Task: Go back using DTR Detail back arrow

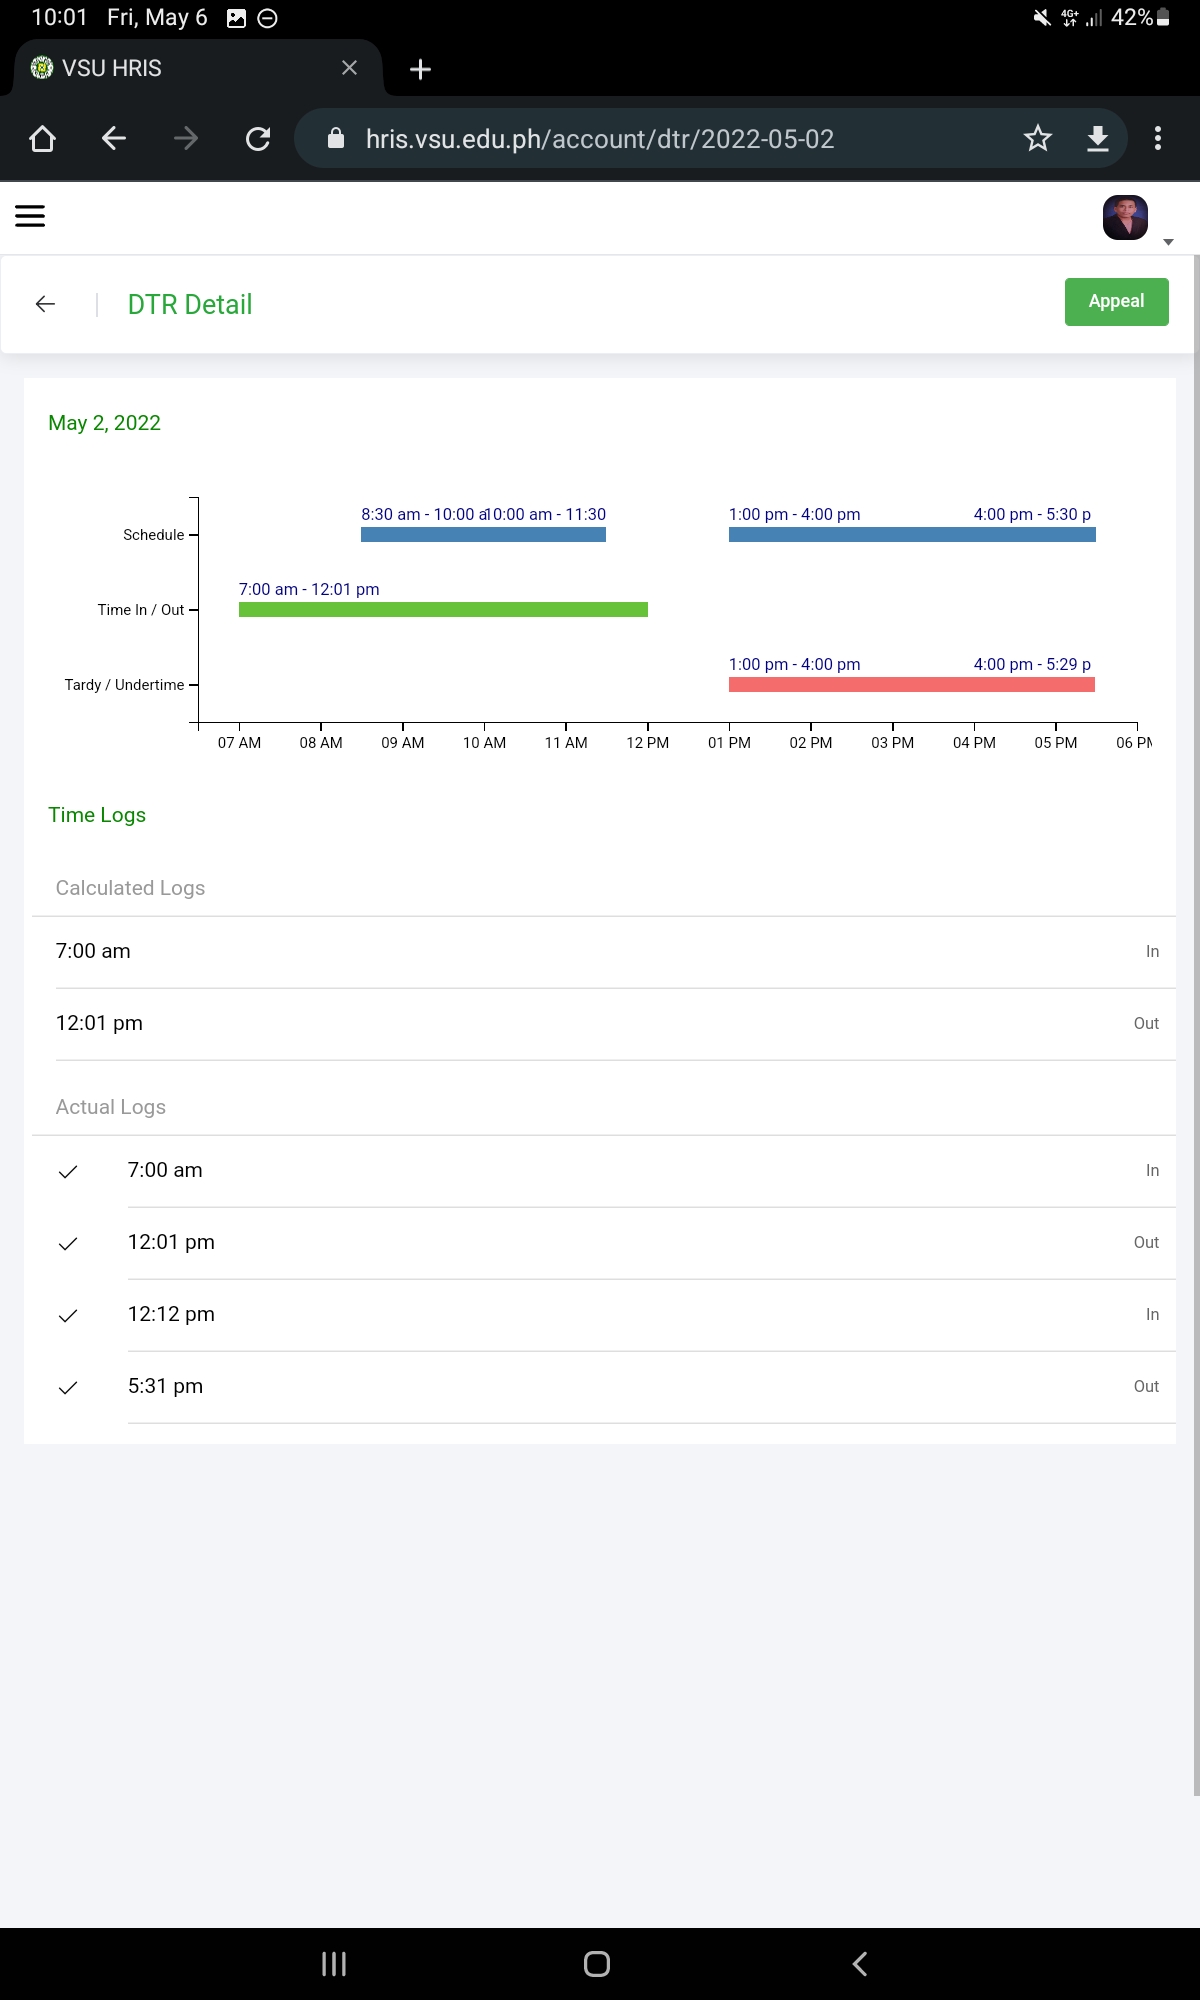Action: click(45, 304)
